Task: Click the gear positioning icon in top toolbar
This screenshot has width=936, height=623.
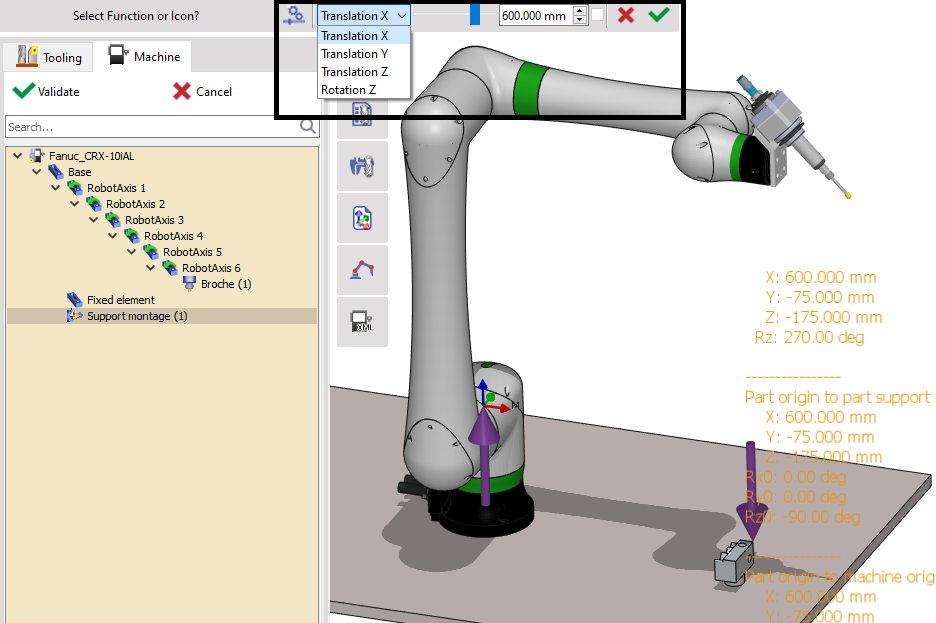Action: [295, 15]
